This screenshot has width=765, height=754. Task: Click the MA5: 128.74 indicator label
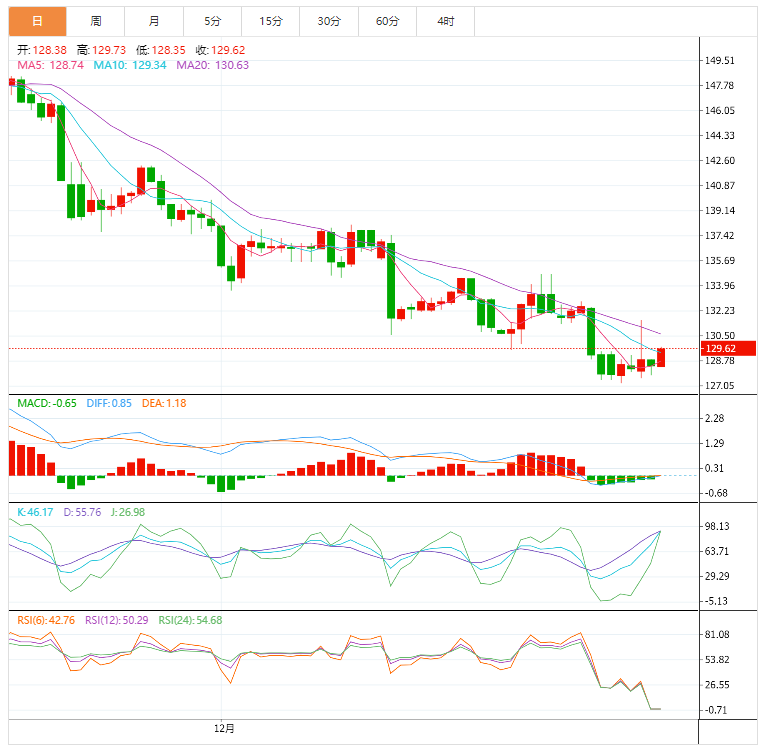point(51,65)
